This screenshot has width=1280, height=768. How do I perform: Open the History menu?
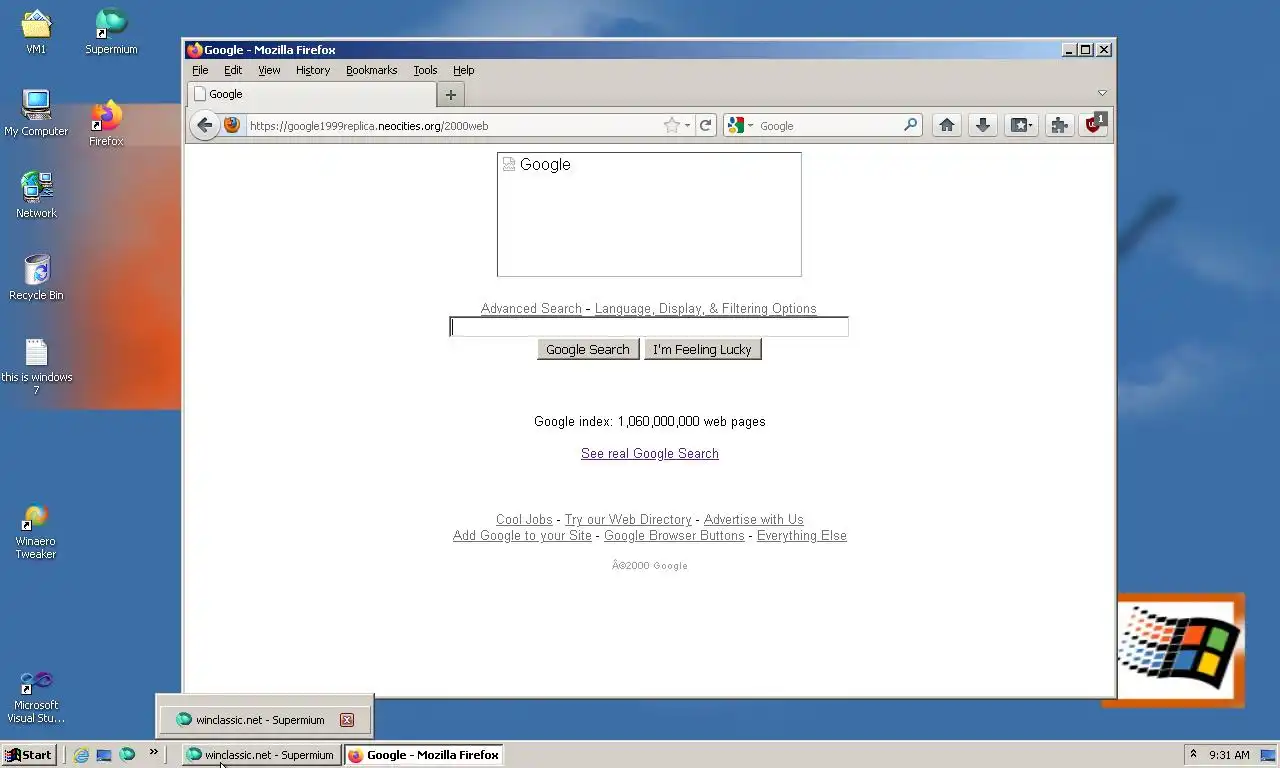pos(313,70)
